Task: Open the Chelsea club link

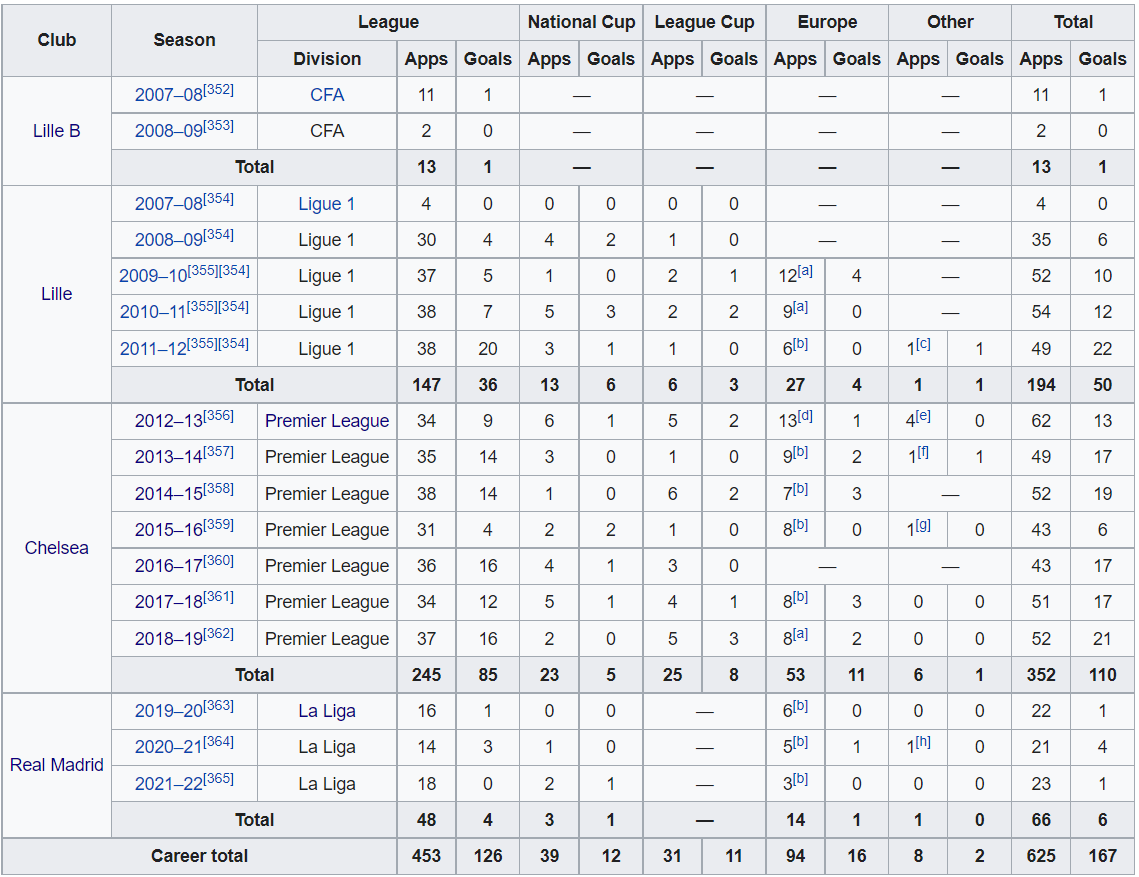Action: [56, 548]
